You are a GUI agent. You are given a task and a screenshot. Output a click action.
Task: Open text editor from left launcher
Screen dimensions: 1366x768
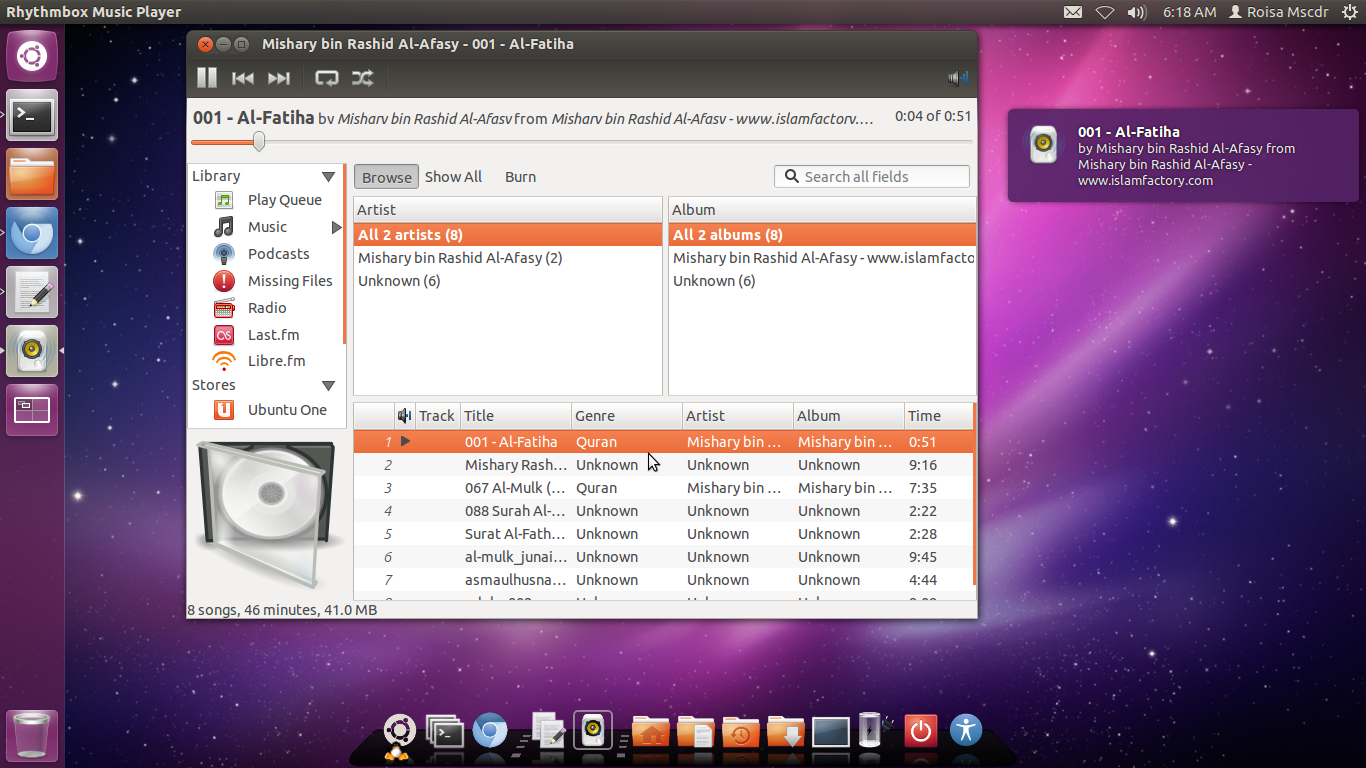(x=32, y=292)
